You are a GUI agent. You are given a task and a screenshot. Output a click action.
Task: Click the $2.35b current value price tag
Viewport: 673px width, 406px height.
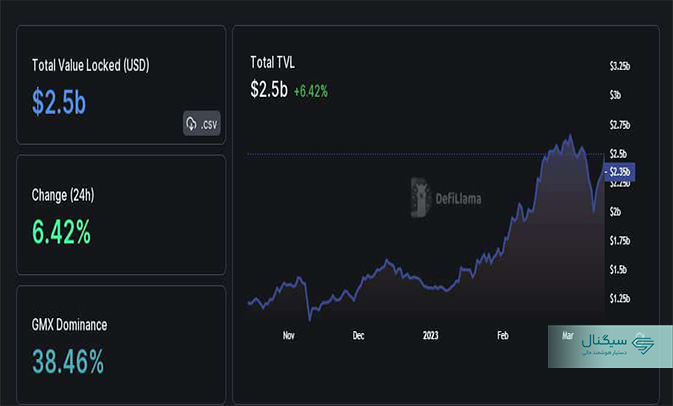pyautogui.click(x=620, y=172)
